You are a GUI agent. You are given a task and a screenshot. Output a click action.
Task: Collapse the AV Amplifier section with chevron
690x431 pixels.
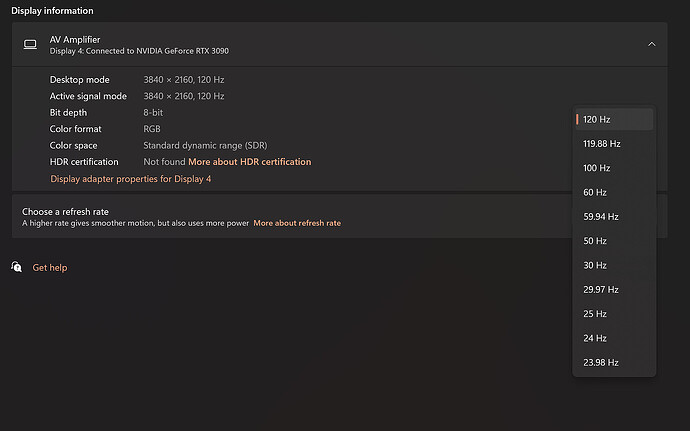(x=651, y=44)
